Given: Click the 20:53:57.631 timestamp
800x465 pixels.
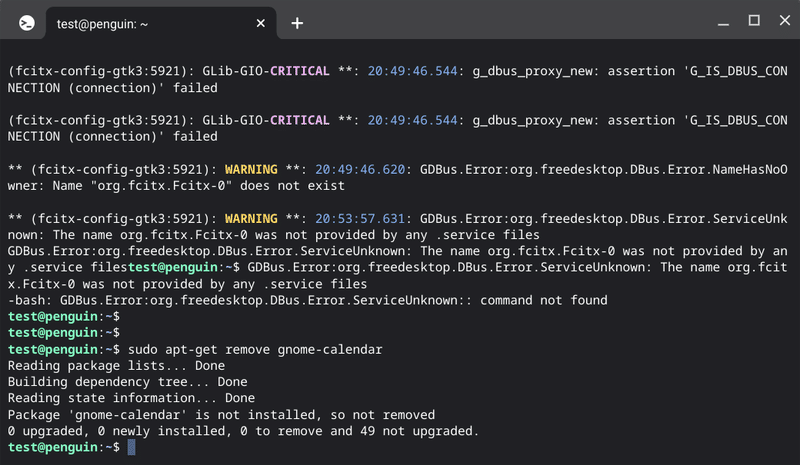Looking at the screenshot, I should tap(360, 218).
